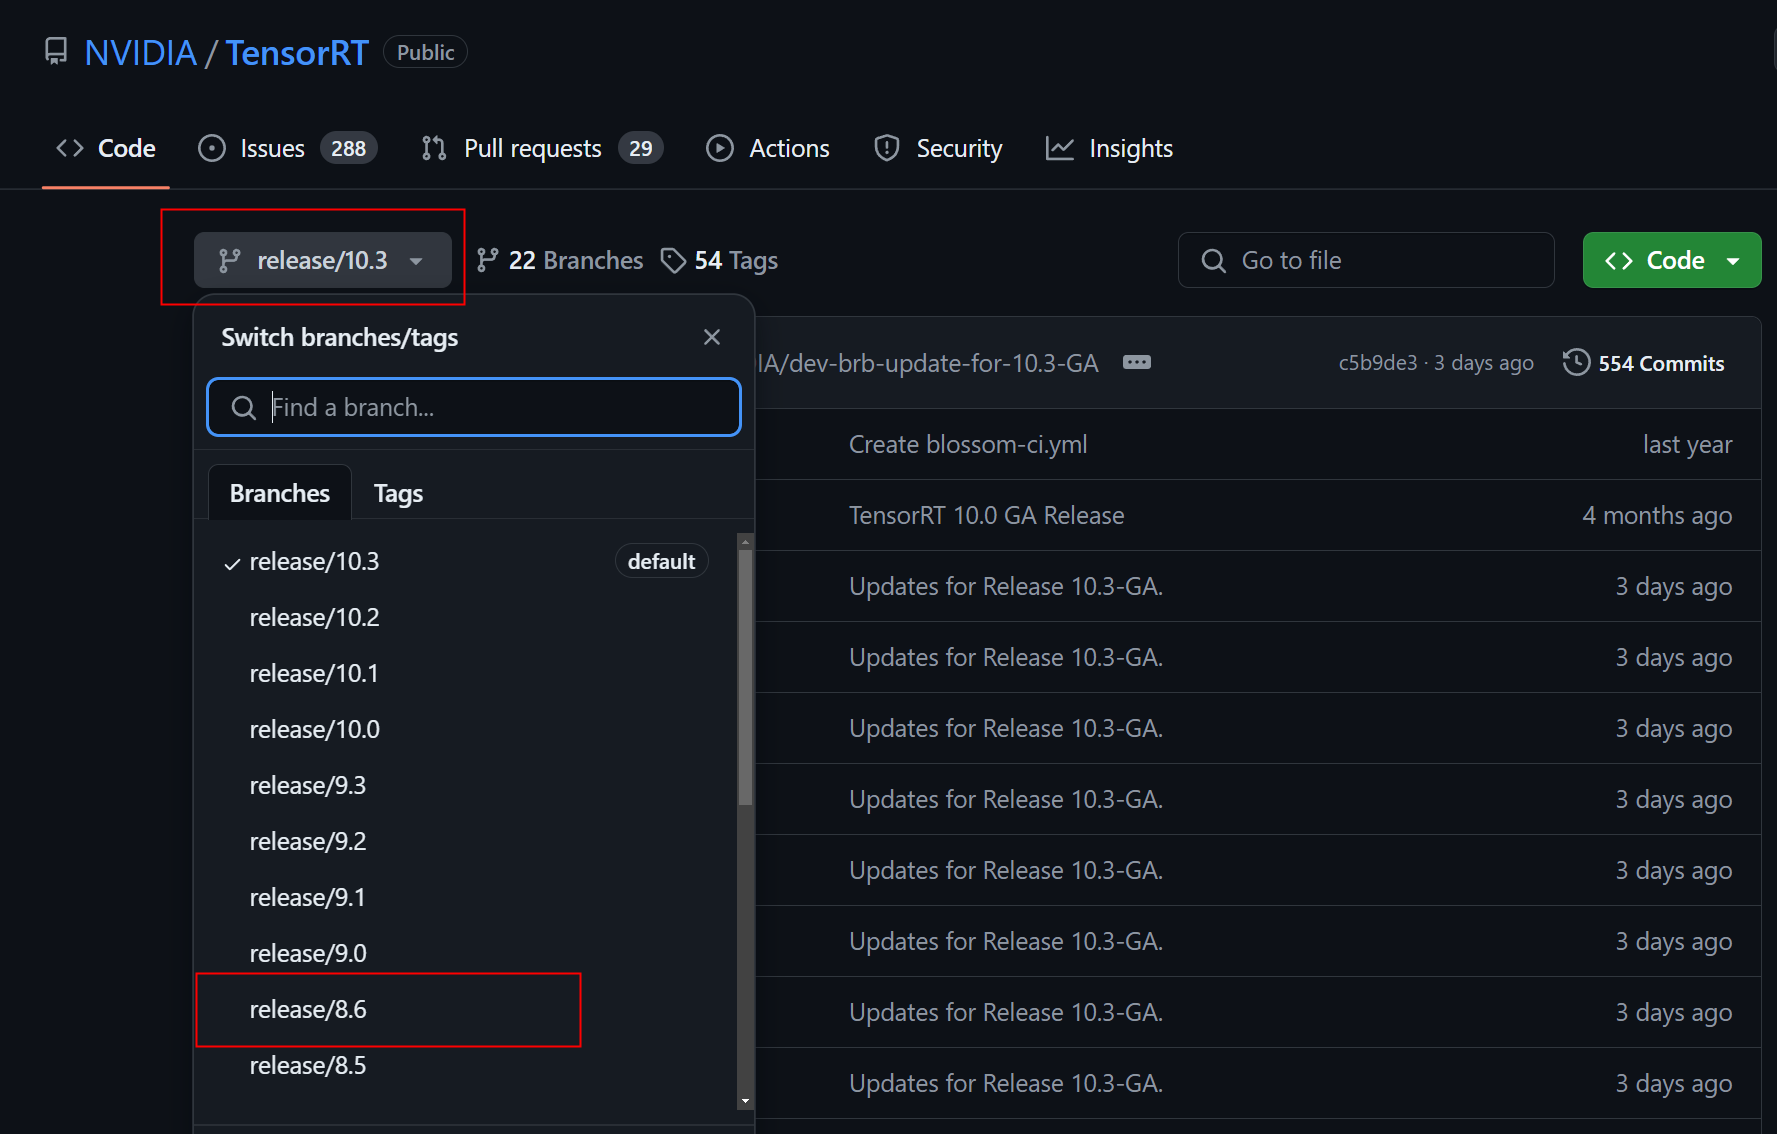
Task: Select branch release/9.2
Action: click(466, 841)
